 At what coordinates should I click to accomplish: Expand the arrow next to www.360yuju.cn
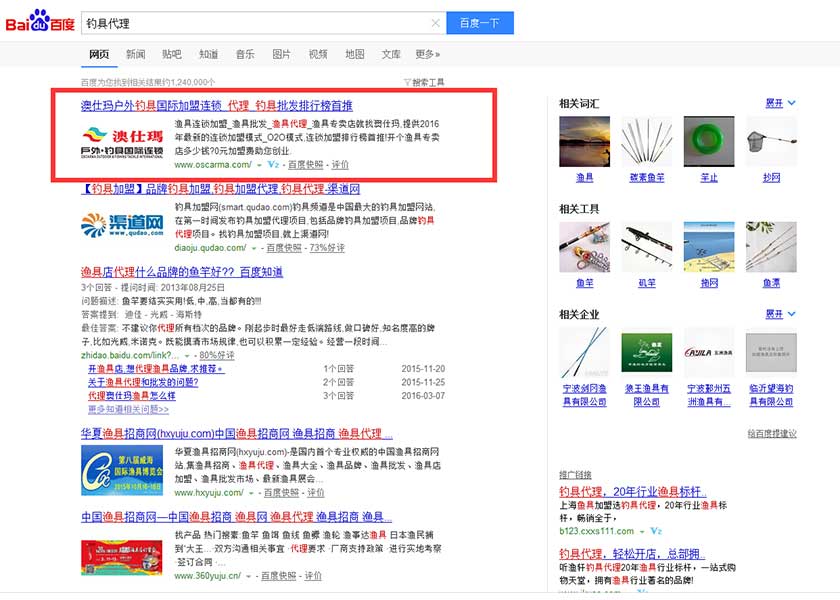(249, 576)
